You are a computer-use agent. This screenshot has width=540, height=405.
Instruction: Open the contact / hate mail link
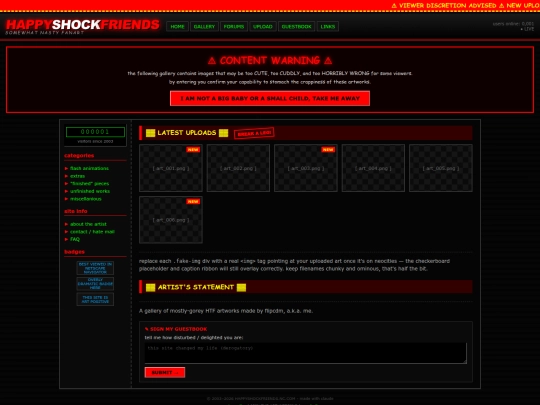pos(92,232)
